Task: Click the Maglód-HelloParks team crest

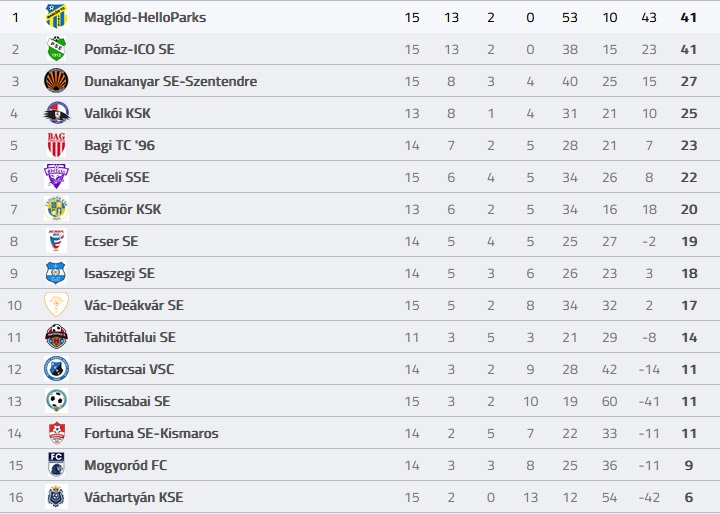Action: 56,17
